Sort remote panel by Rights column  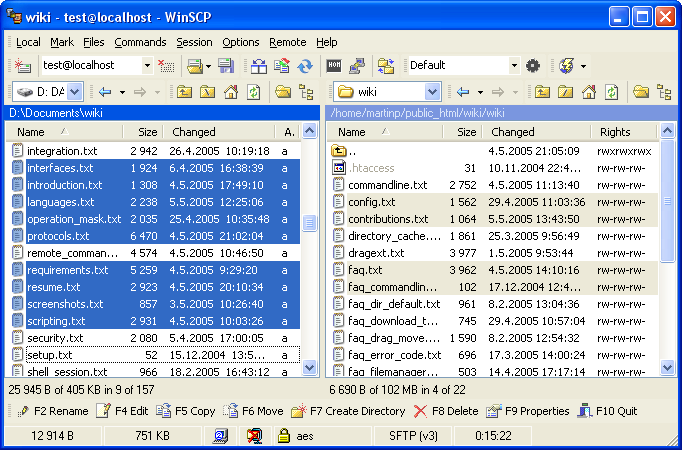click(624, 132)
